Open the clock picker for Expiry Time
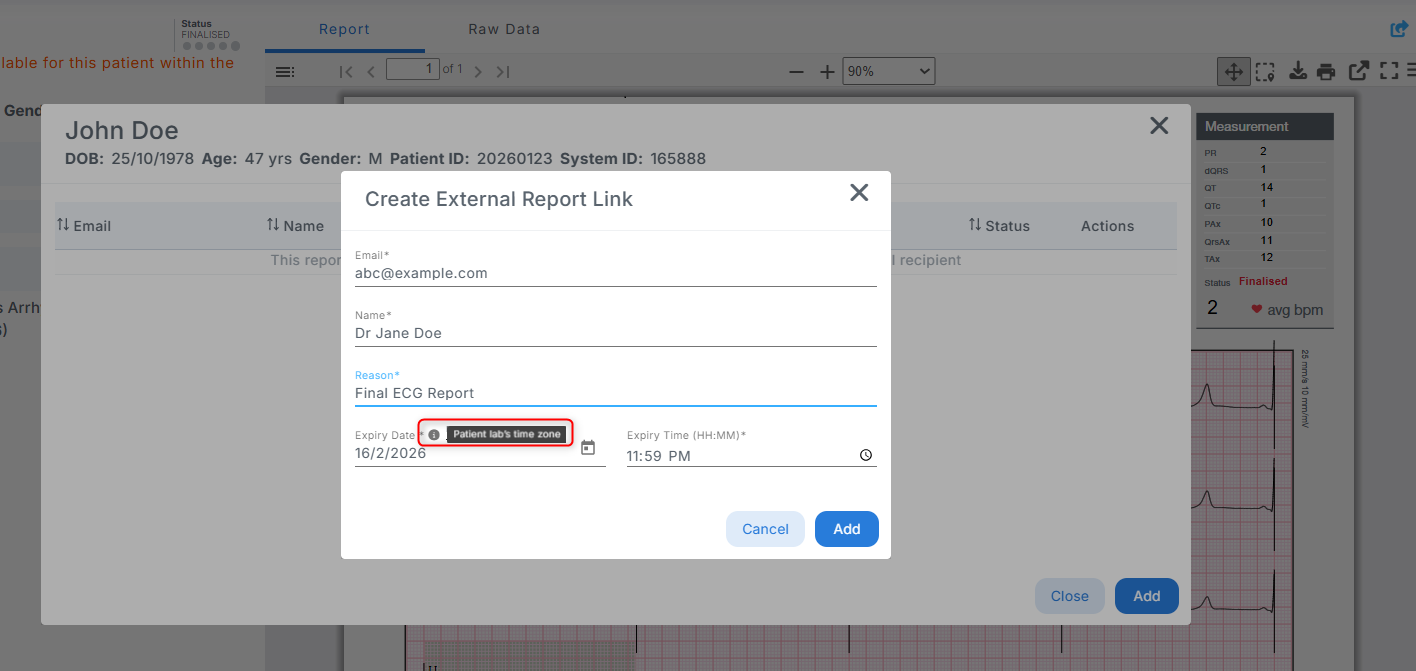1416x671 pixels. click(x=864, y=454)
